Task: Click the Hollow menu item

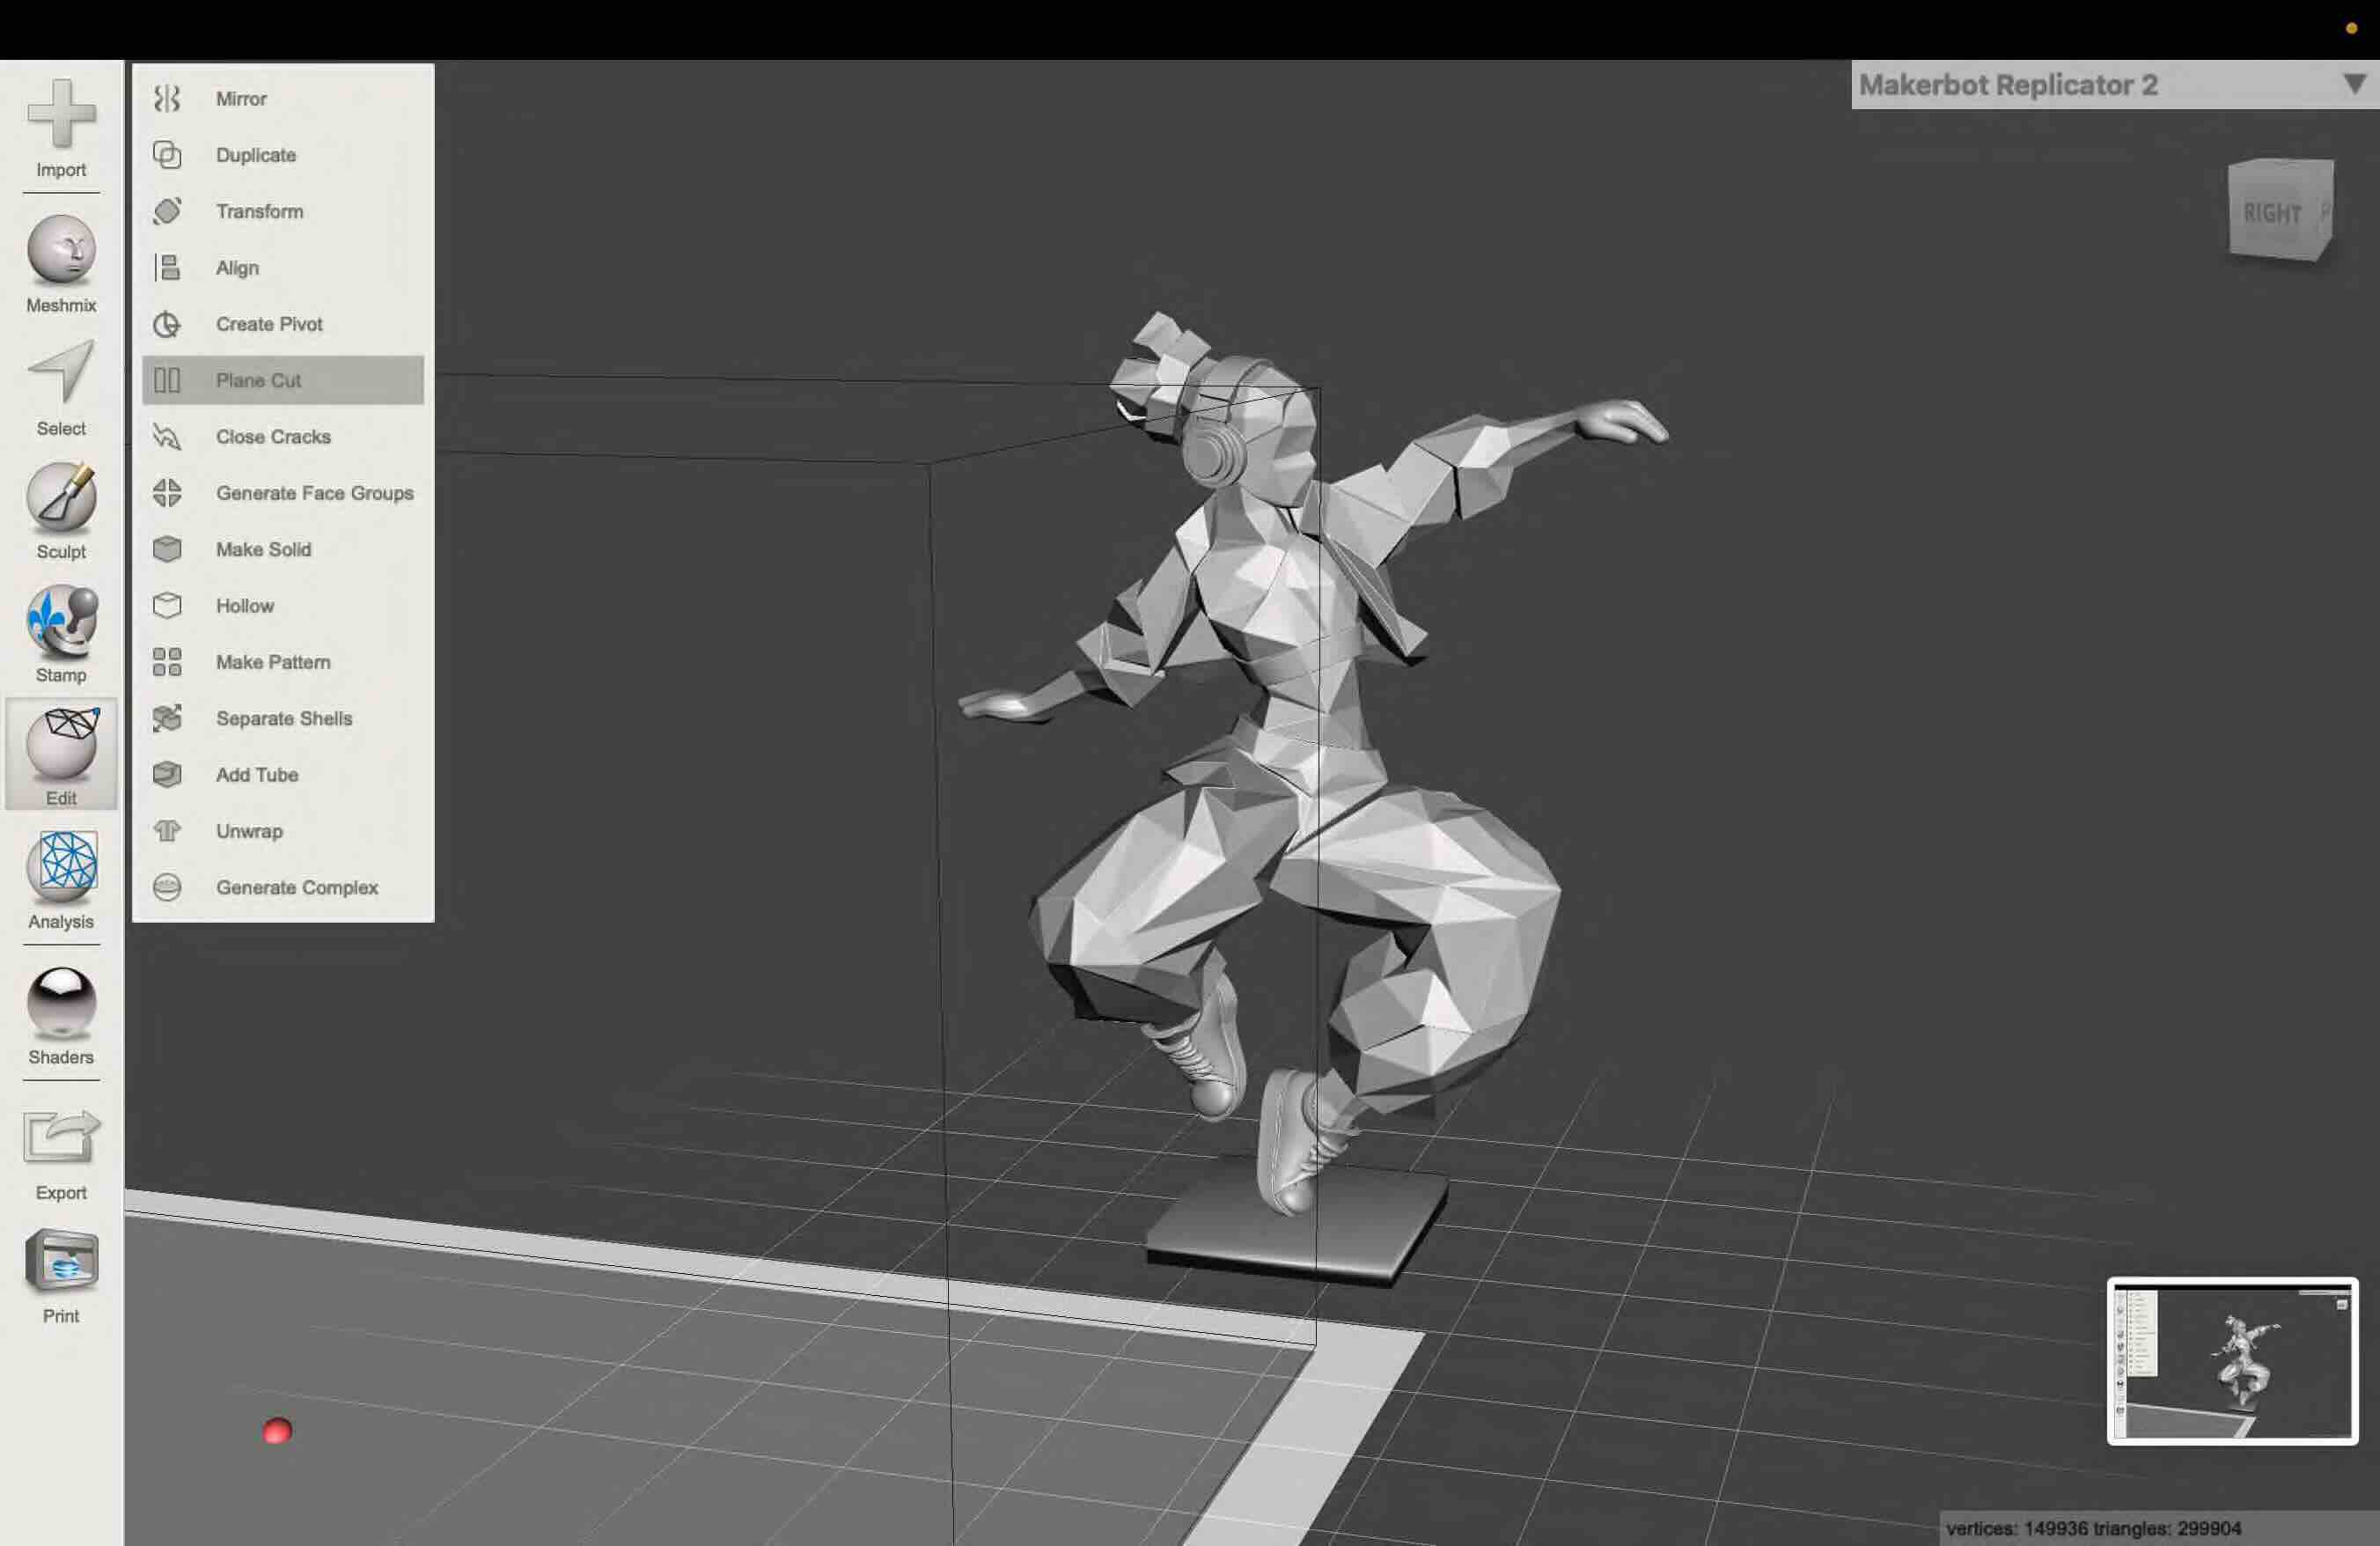Action: 245,605
